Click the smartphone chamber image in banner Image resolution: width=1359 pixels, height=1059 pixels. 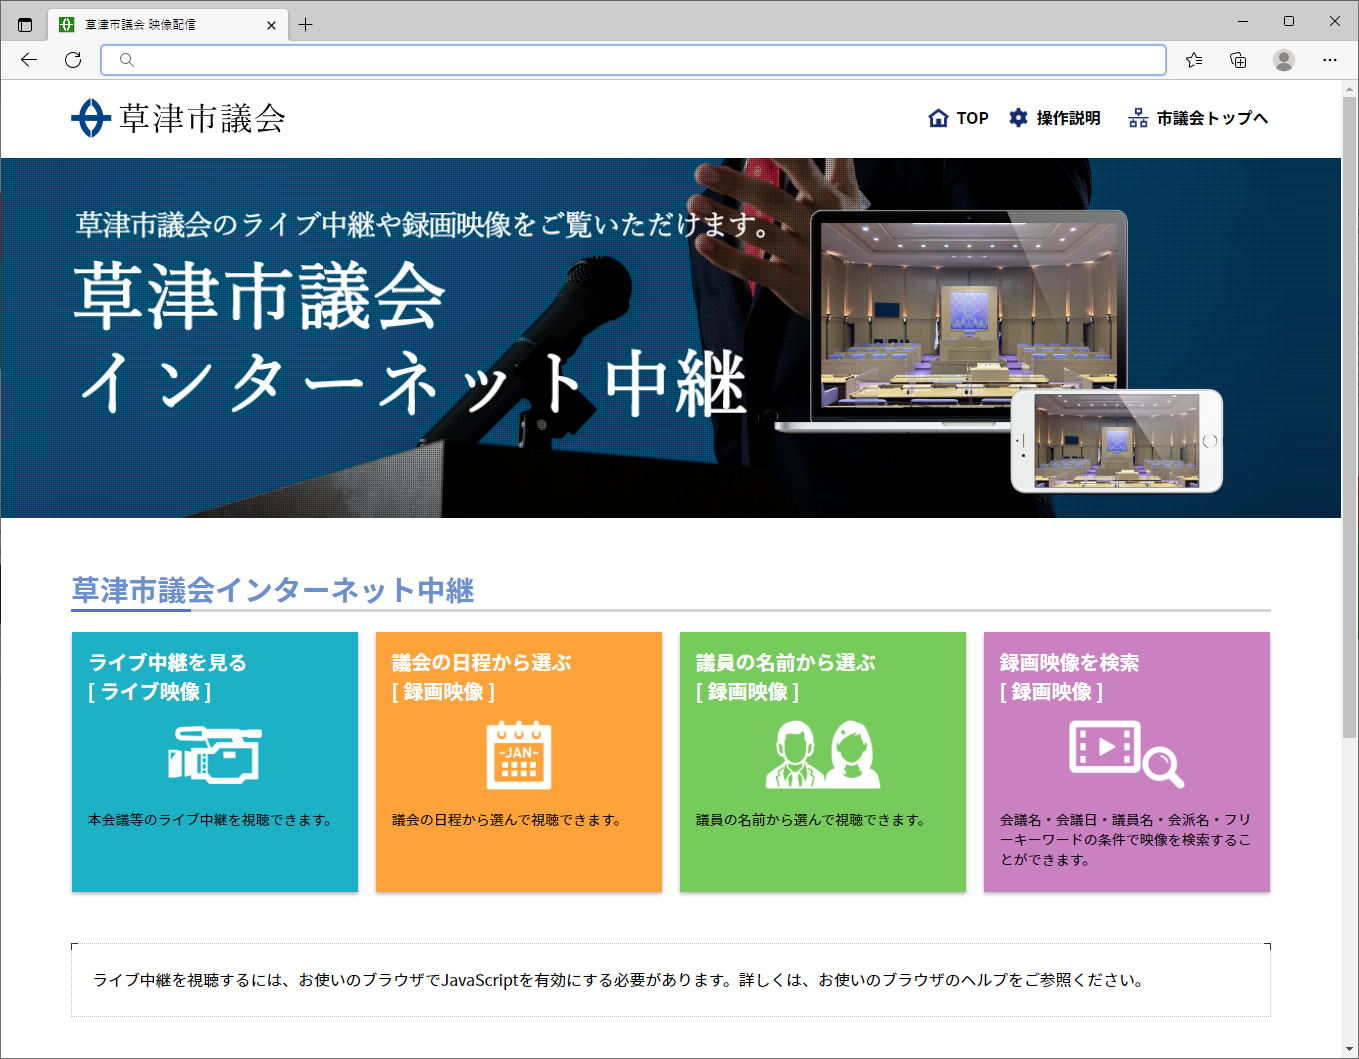1116,441
